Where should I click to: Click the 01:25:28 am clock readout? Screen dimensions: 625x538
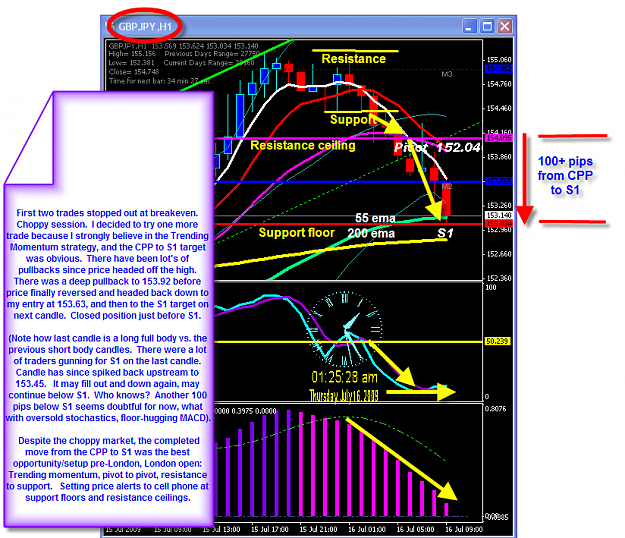344,377
